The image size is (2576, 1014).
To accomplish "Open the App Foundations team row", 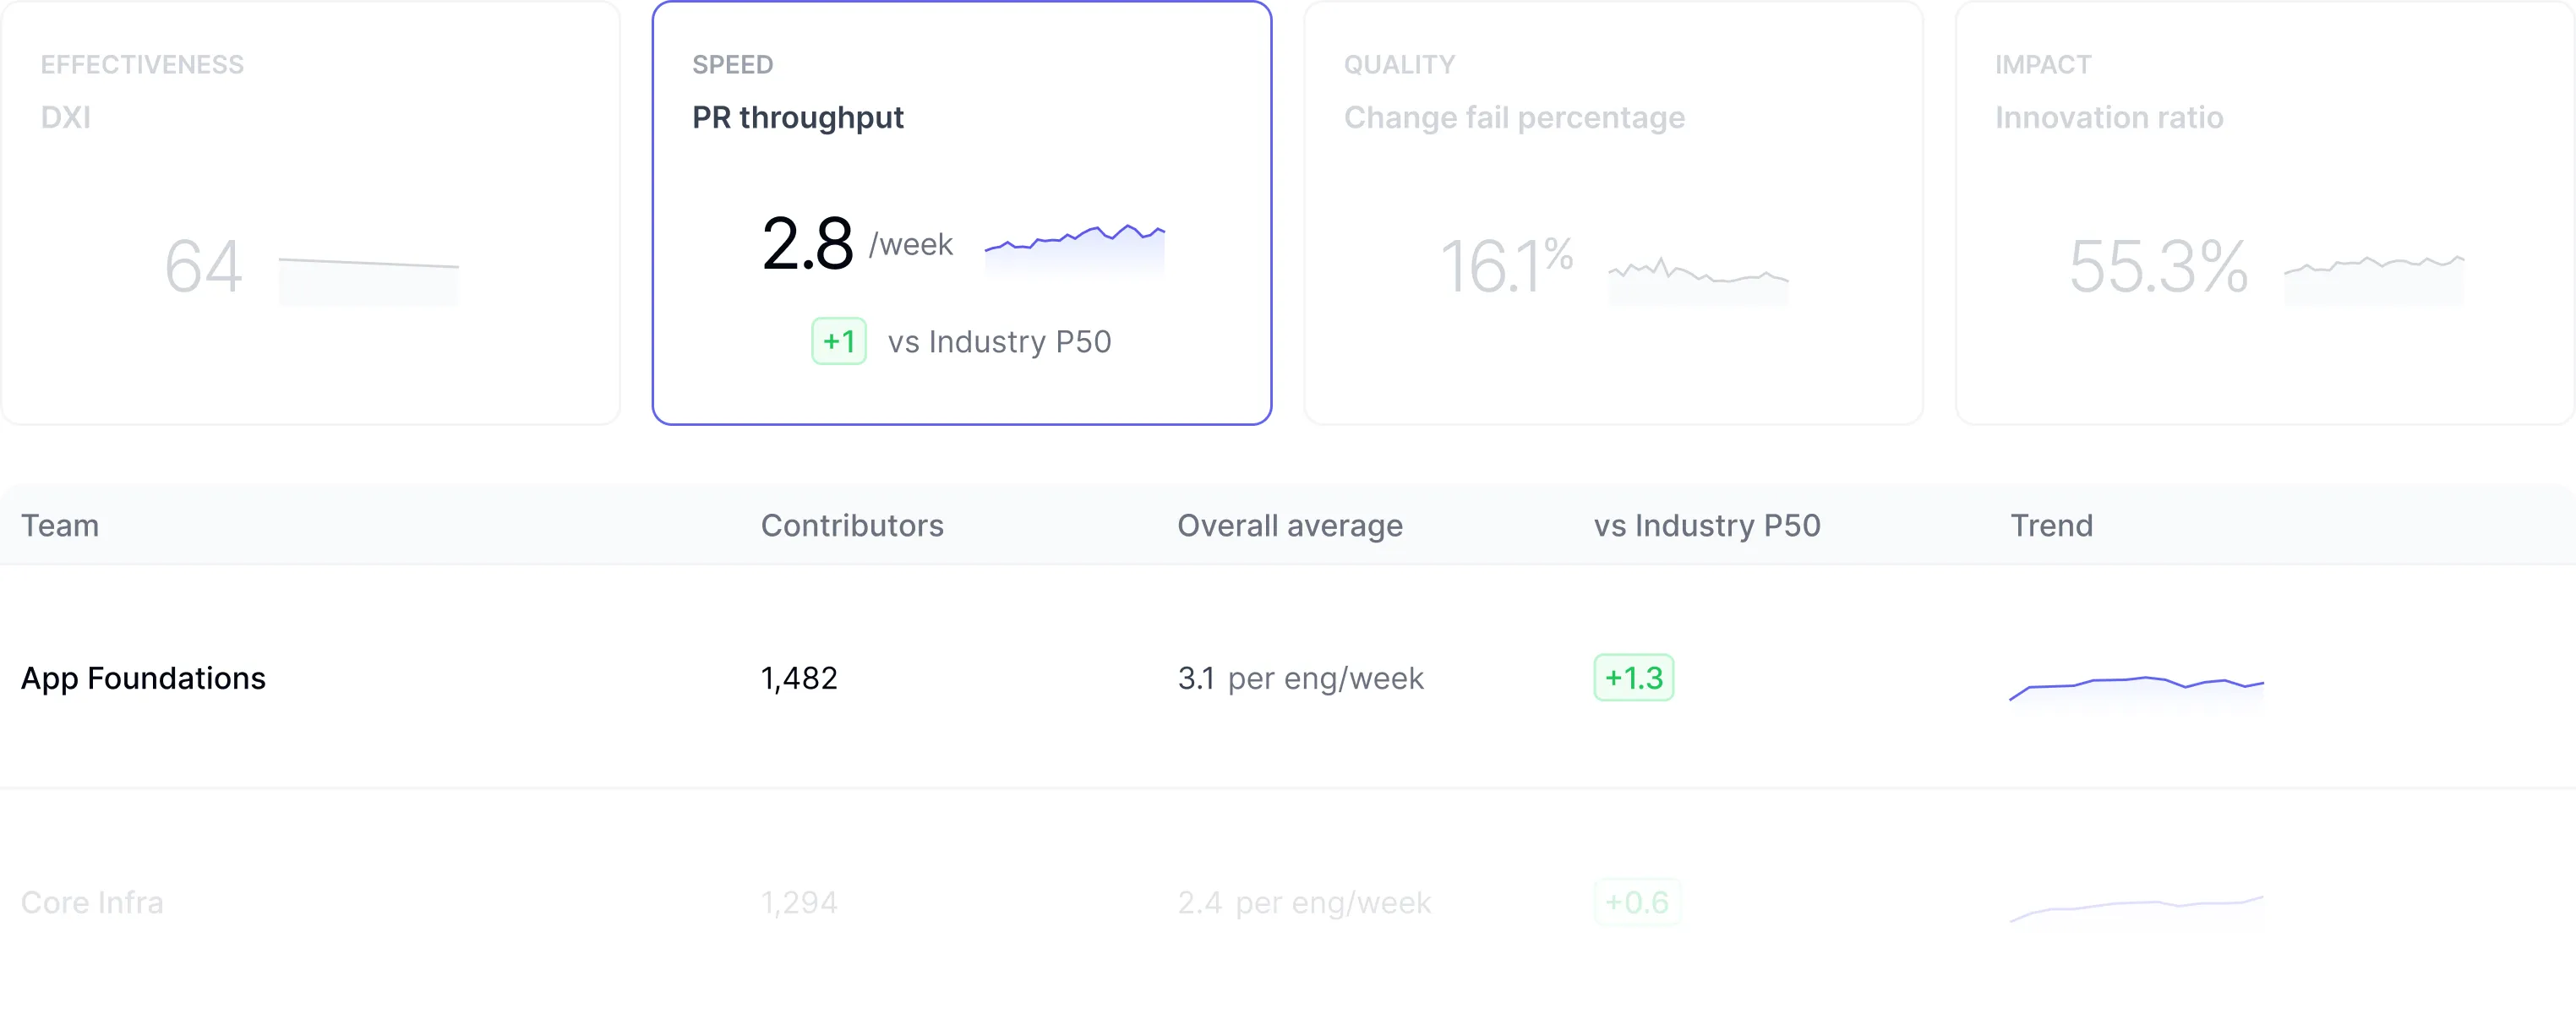I will 1288,677.
